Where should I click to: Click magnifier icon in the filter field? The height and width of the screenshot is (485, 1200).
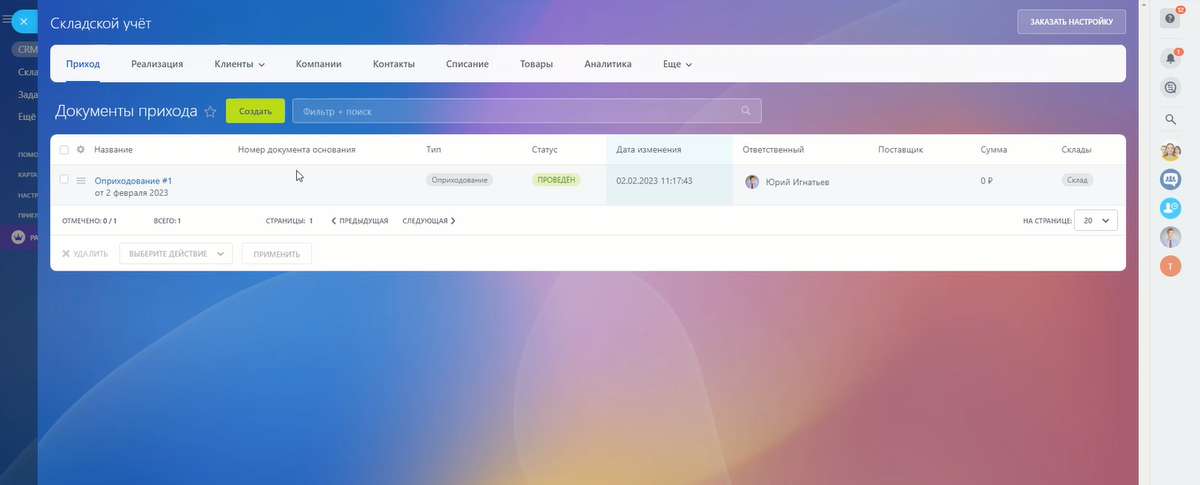click(x=746, y=111)
